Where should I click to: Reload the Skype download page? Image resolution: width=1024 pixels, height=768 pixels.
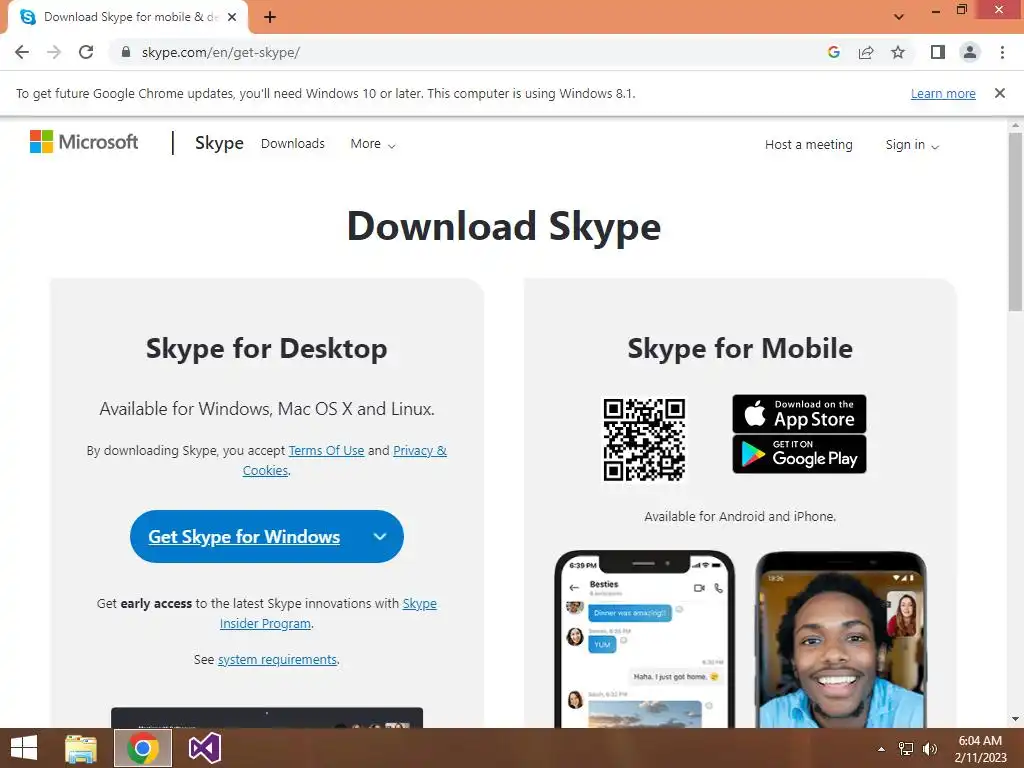[x=86, y=52]
